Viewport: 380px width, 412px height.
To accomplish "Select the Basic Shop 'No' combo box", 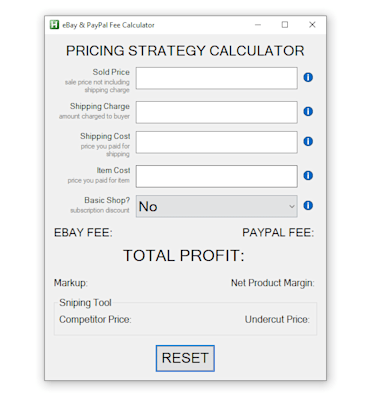I will [217, 206].
